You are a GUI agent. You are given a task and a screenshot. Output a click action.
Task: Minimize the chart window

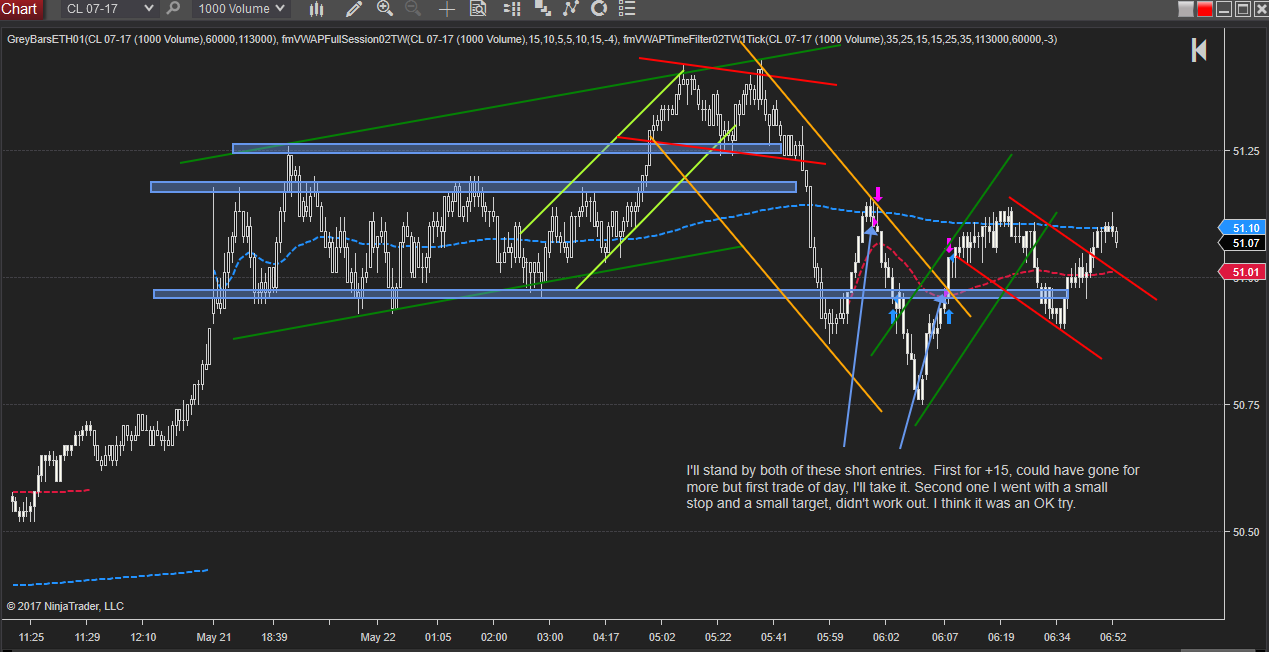tap(1224, 9)
